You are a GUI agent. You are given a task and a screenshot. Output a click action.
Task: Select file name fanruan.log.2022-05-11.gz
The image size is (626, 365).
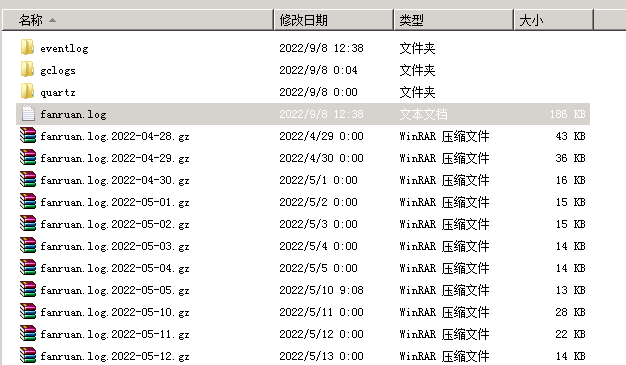(x=115, y=334)
